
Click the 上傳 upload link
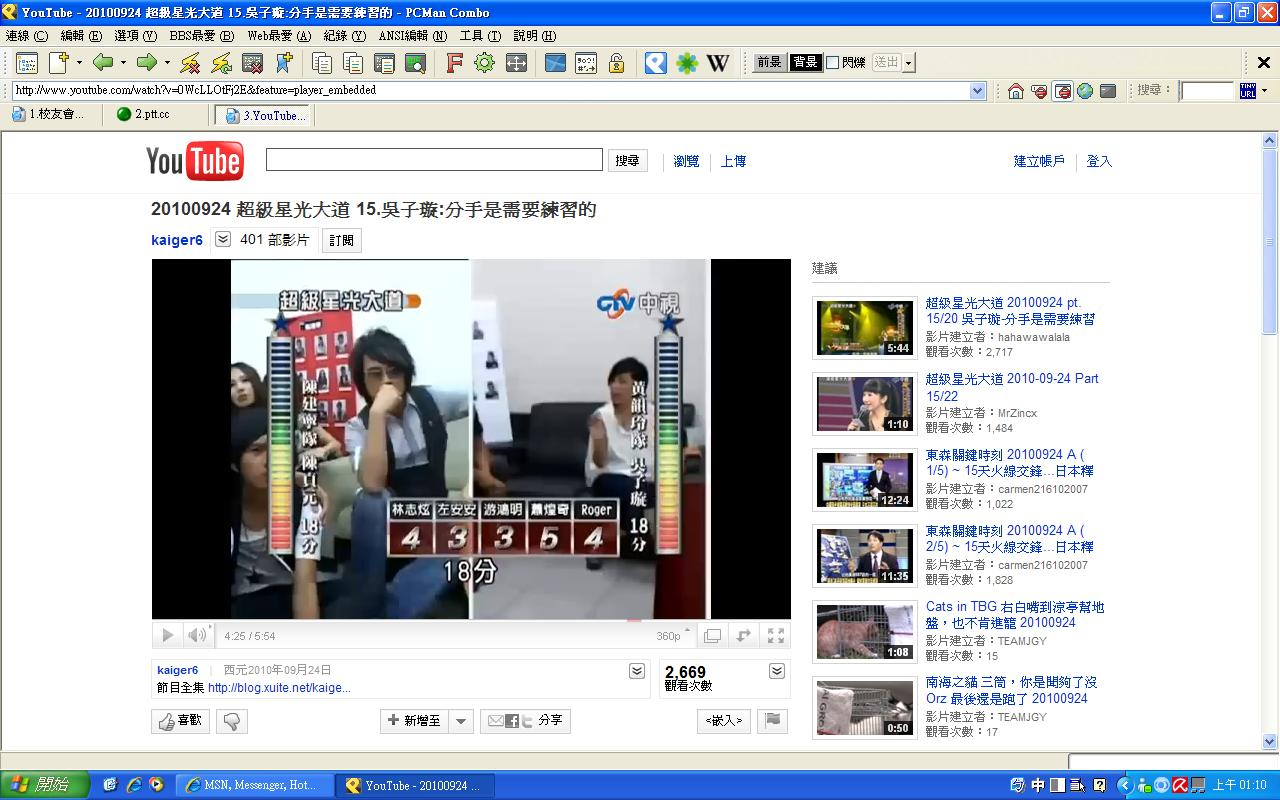coord(734,161)
